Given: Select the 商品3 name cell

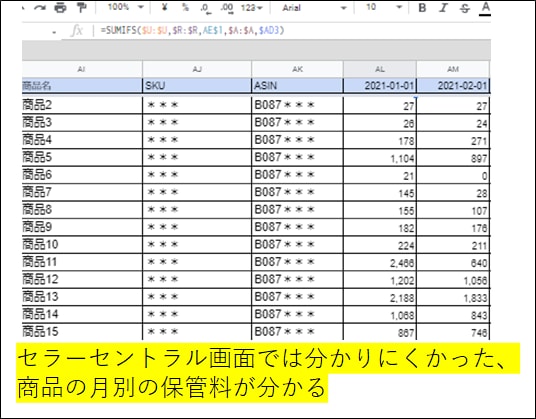Looking at the screenshot, I should click(82, 122).
